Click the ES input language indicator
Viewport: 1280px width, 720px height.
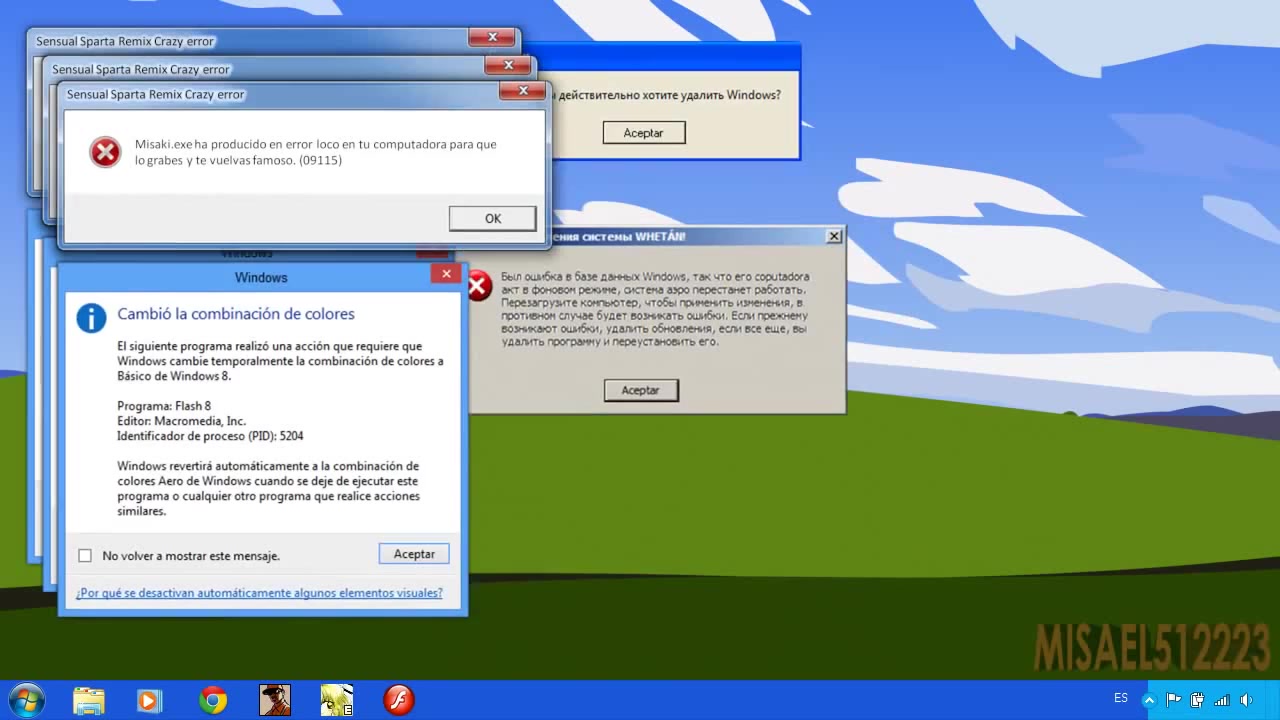pos(1121,698)
